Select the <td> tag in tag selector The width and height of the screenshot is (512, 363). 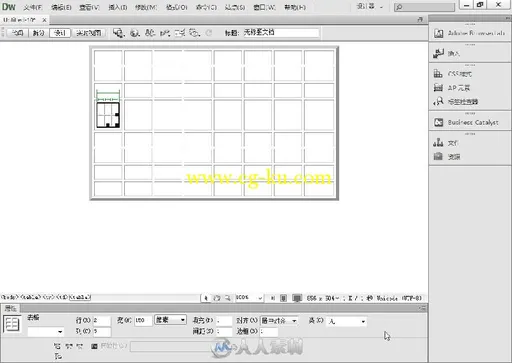[63, 297]
